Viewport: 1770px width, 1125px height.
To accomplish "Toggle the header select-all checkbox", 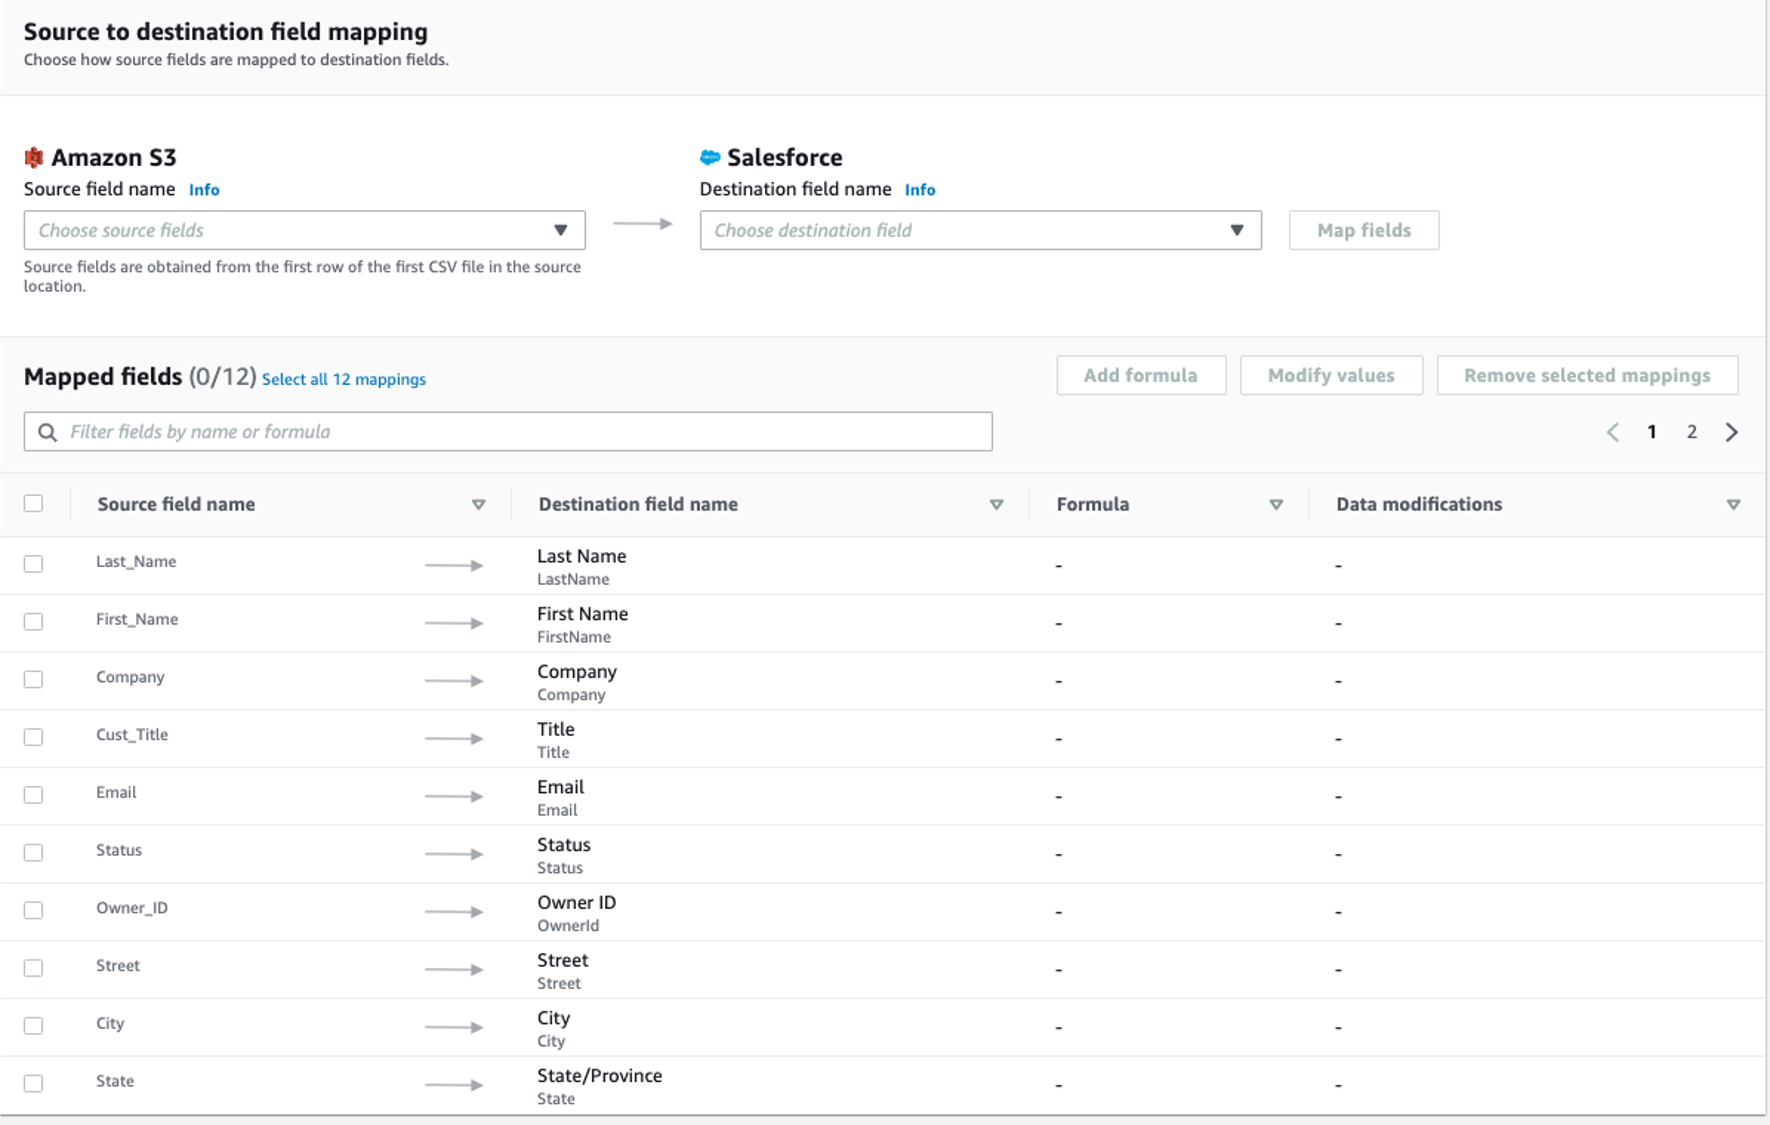I will [34, 504].
